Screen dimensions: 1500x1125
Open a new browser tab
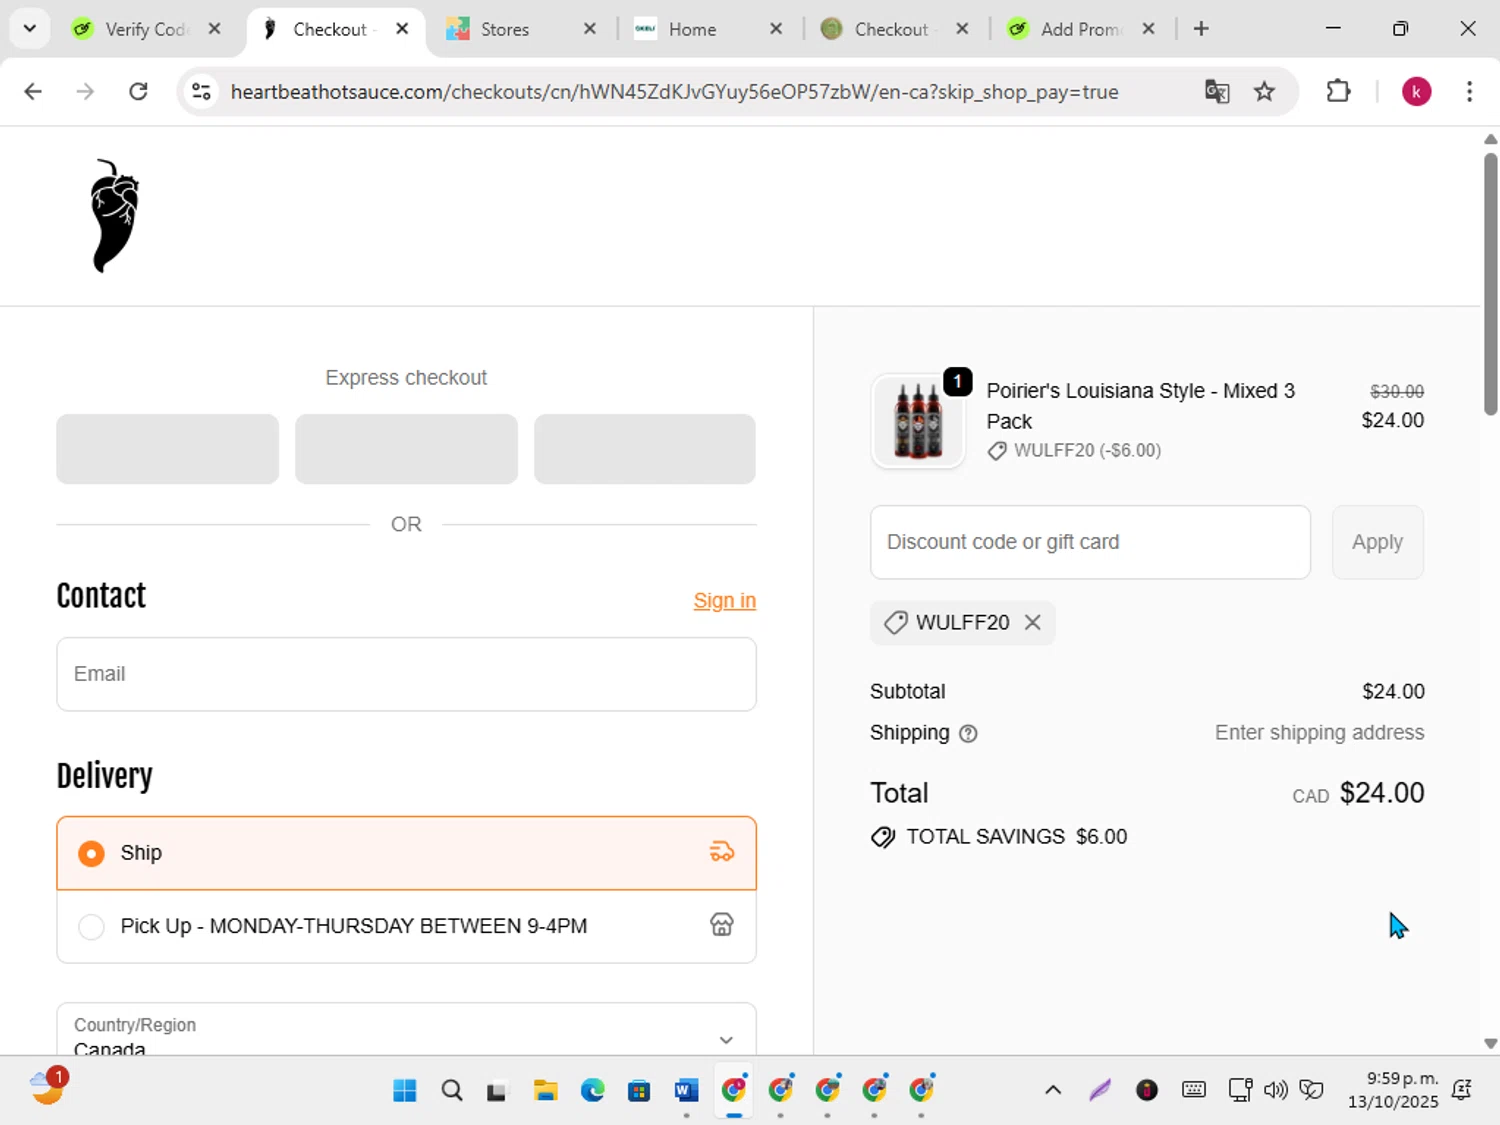click(x=1201, y=29)
